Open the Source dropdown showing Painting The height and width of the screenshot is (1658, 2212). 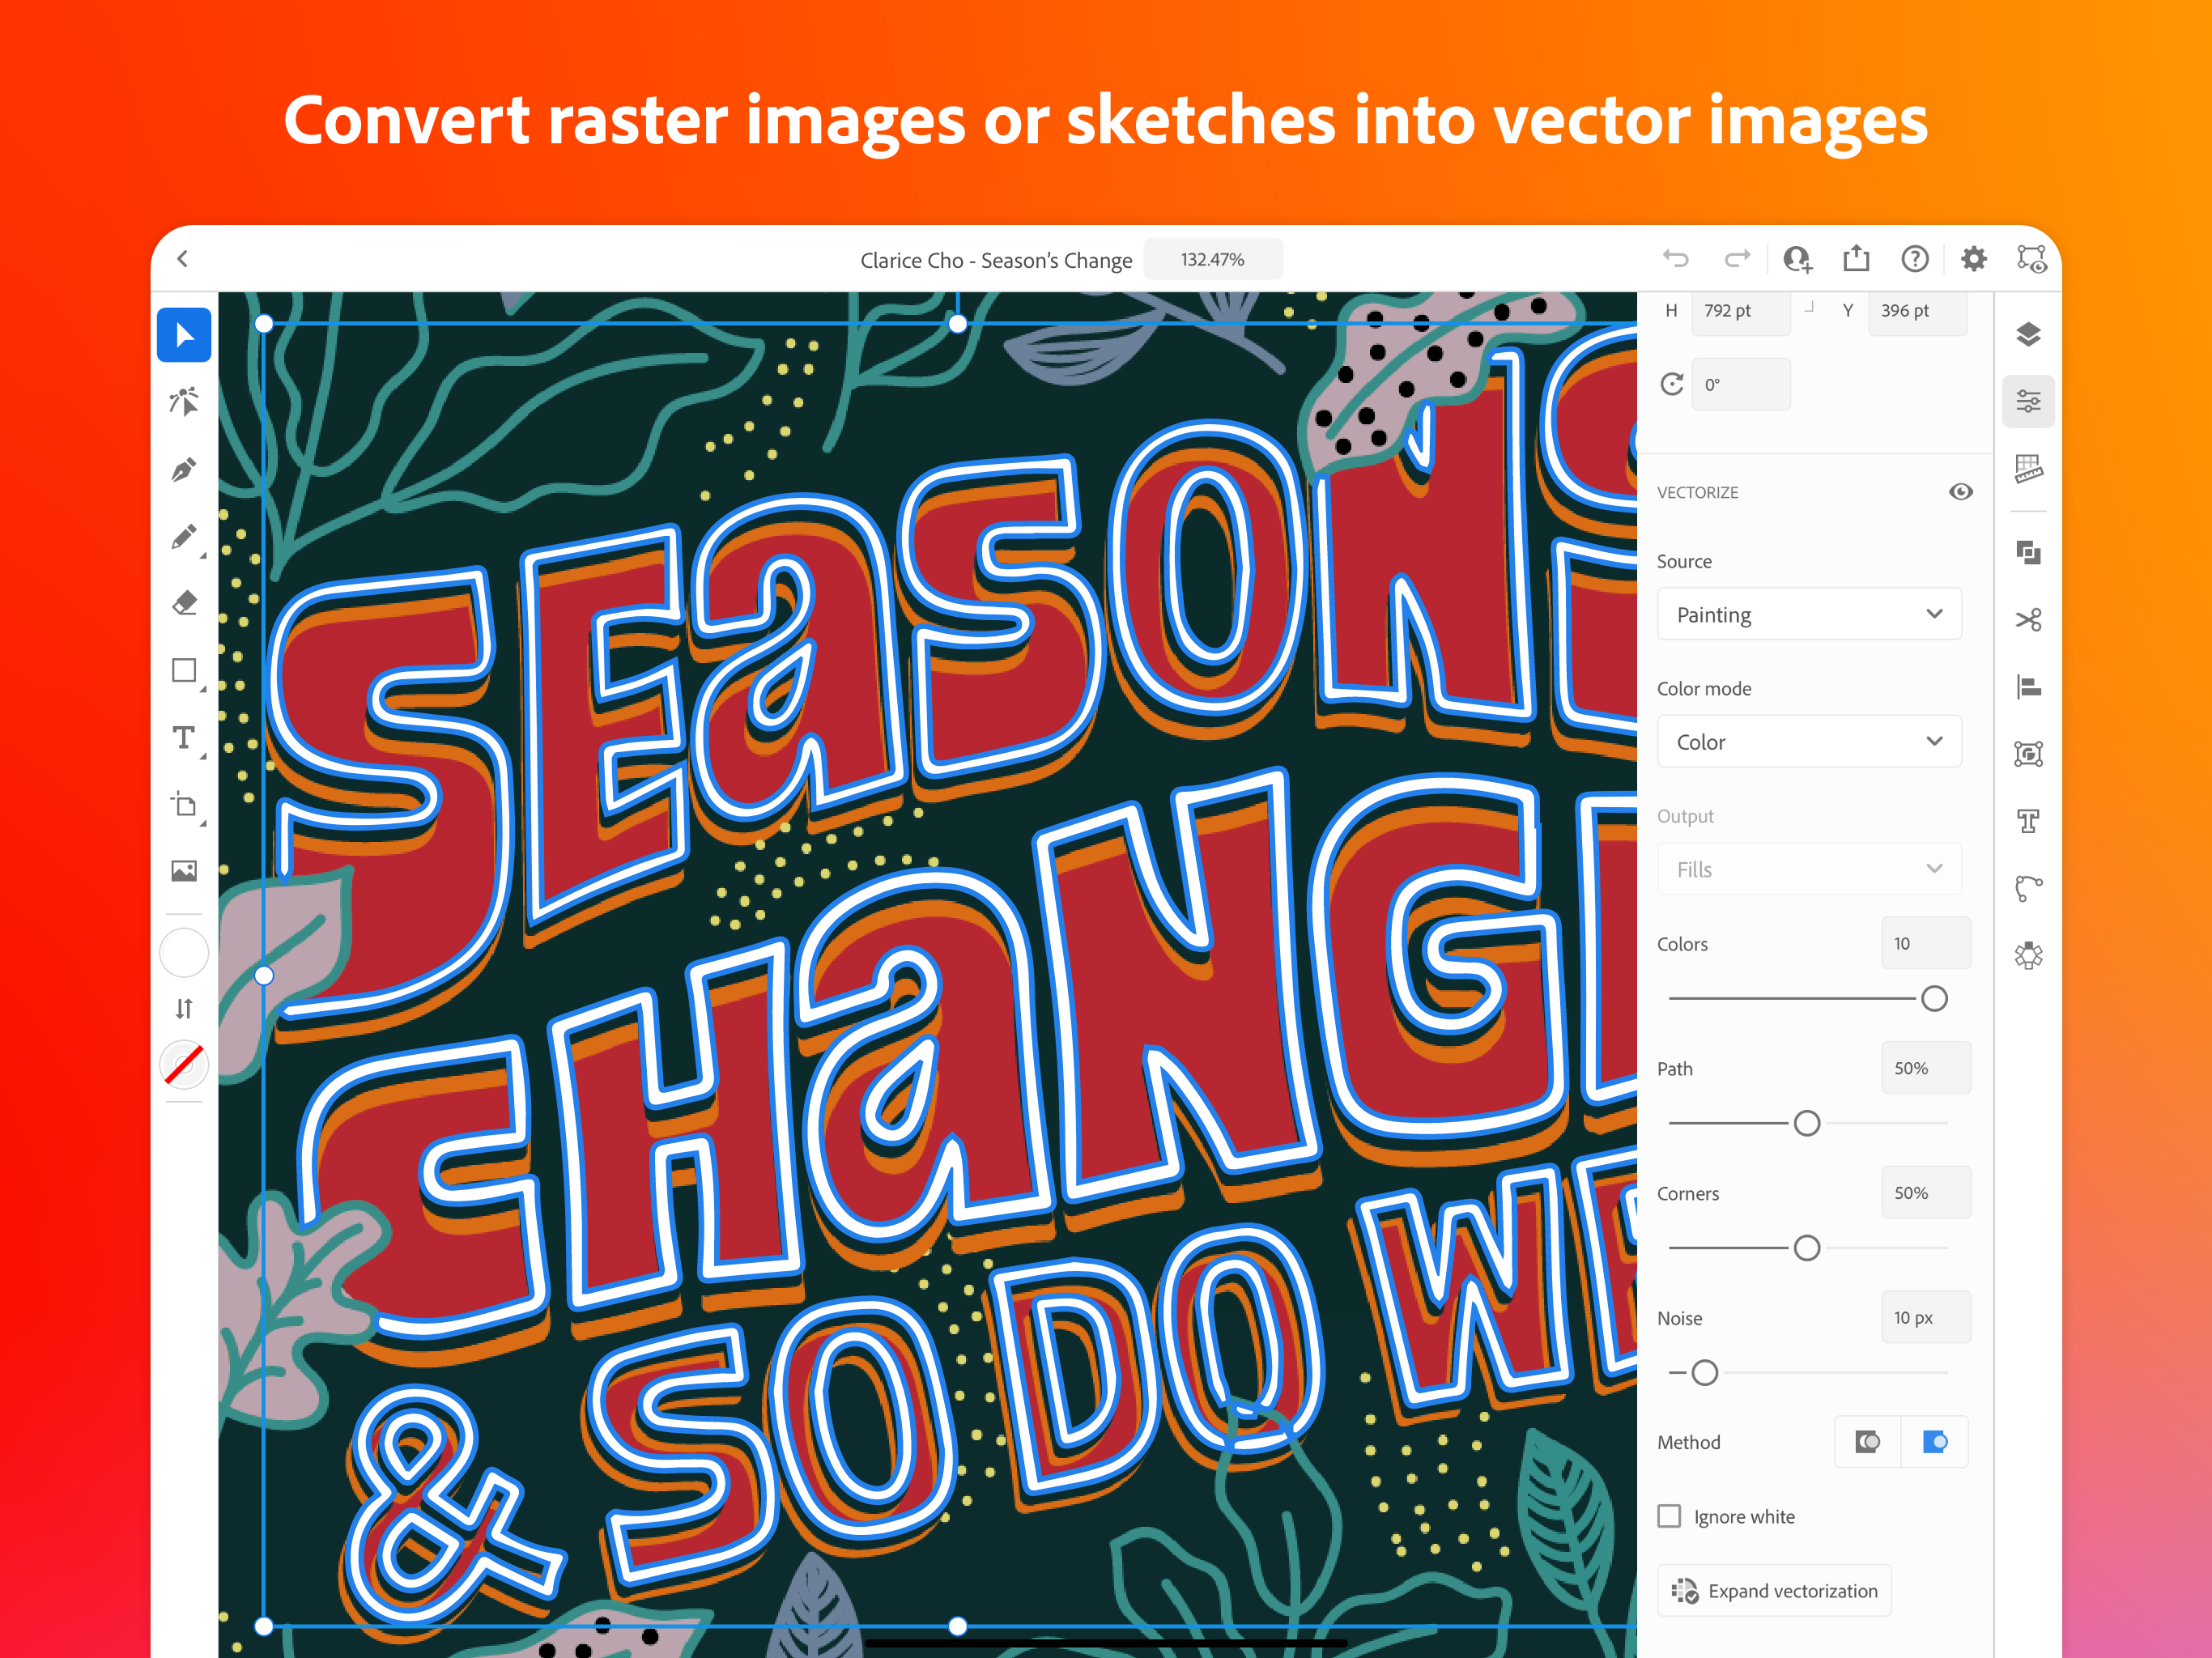(1808, 614)
